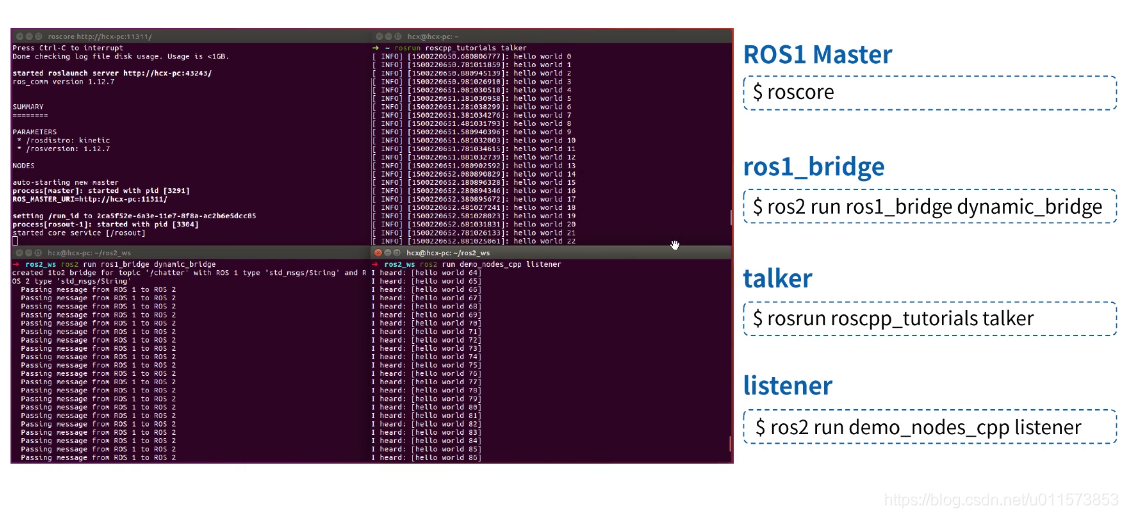This screenshot has height=518, width=1128.
Task: Click 'process[rosout-1]: started with pid [3304]'
Action: [106, 224]
